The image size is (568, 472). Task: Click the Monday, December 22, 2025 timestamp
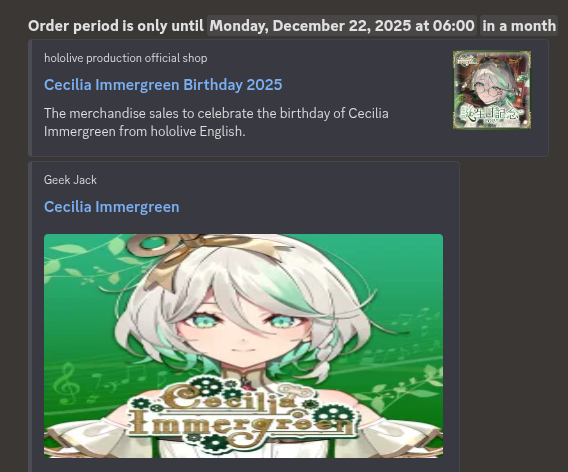[342, 26]
